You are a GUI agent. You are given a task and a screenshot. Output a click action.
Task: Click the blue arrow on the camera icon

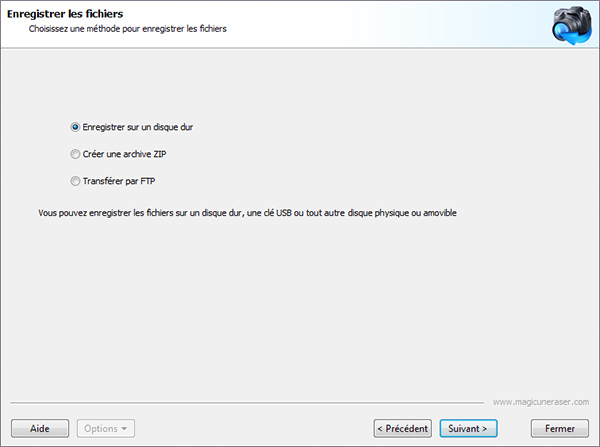click(576, 38)
